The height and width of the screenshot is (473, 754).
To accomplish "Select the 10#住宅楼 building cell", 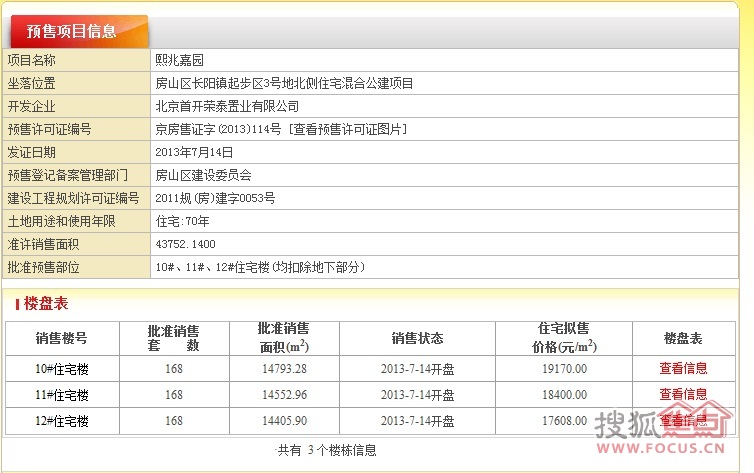I will (62, 368).
